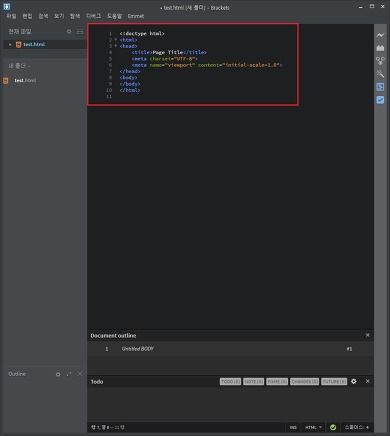Toggle the FIXME tag filter
This screenshot has height=436, width=390.
click(277, 381)
